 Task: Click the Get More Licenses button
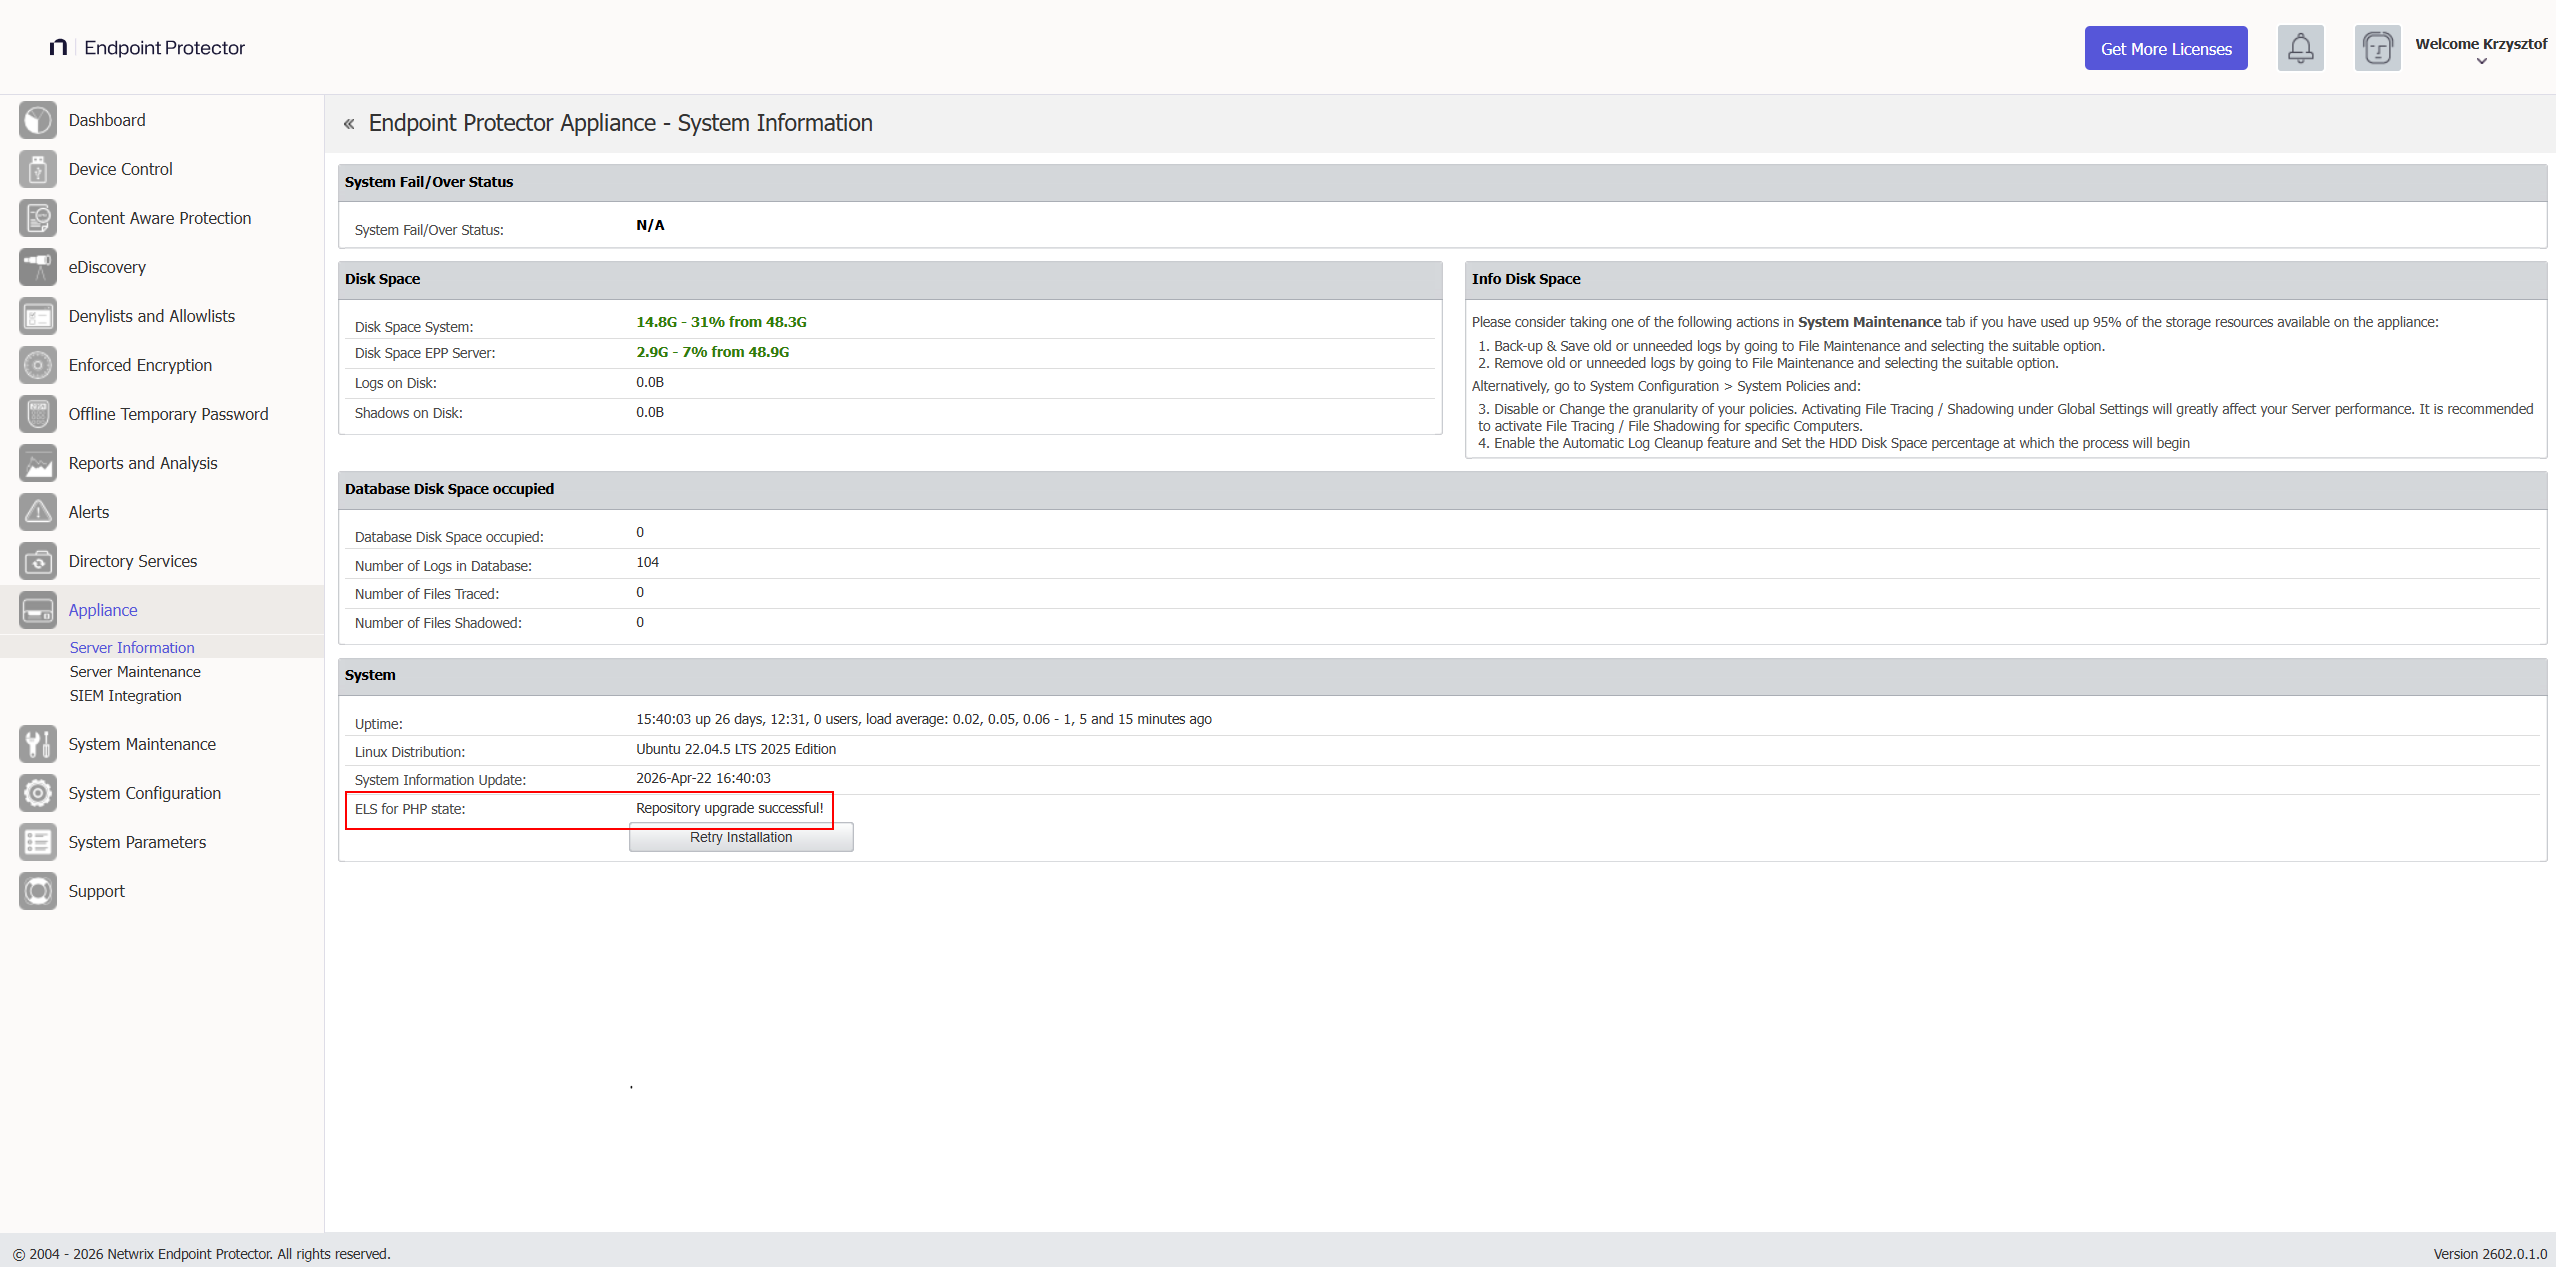[2165, 47]
